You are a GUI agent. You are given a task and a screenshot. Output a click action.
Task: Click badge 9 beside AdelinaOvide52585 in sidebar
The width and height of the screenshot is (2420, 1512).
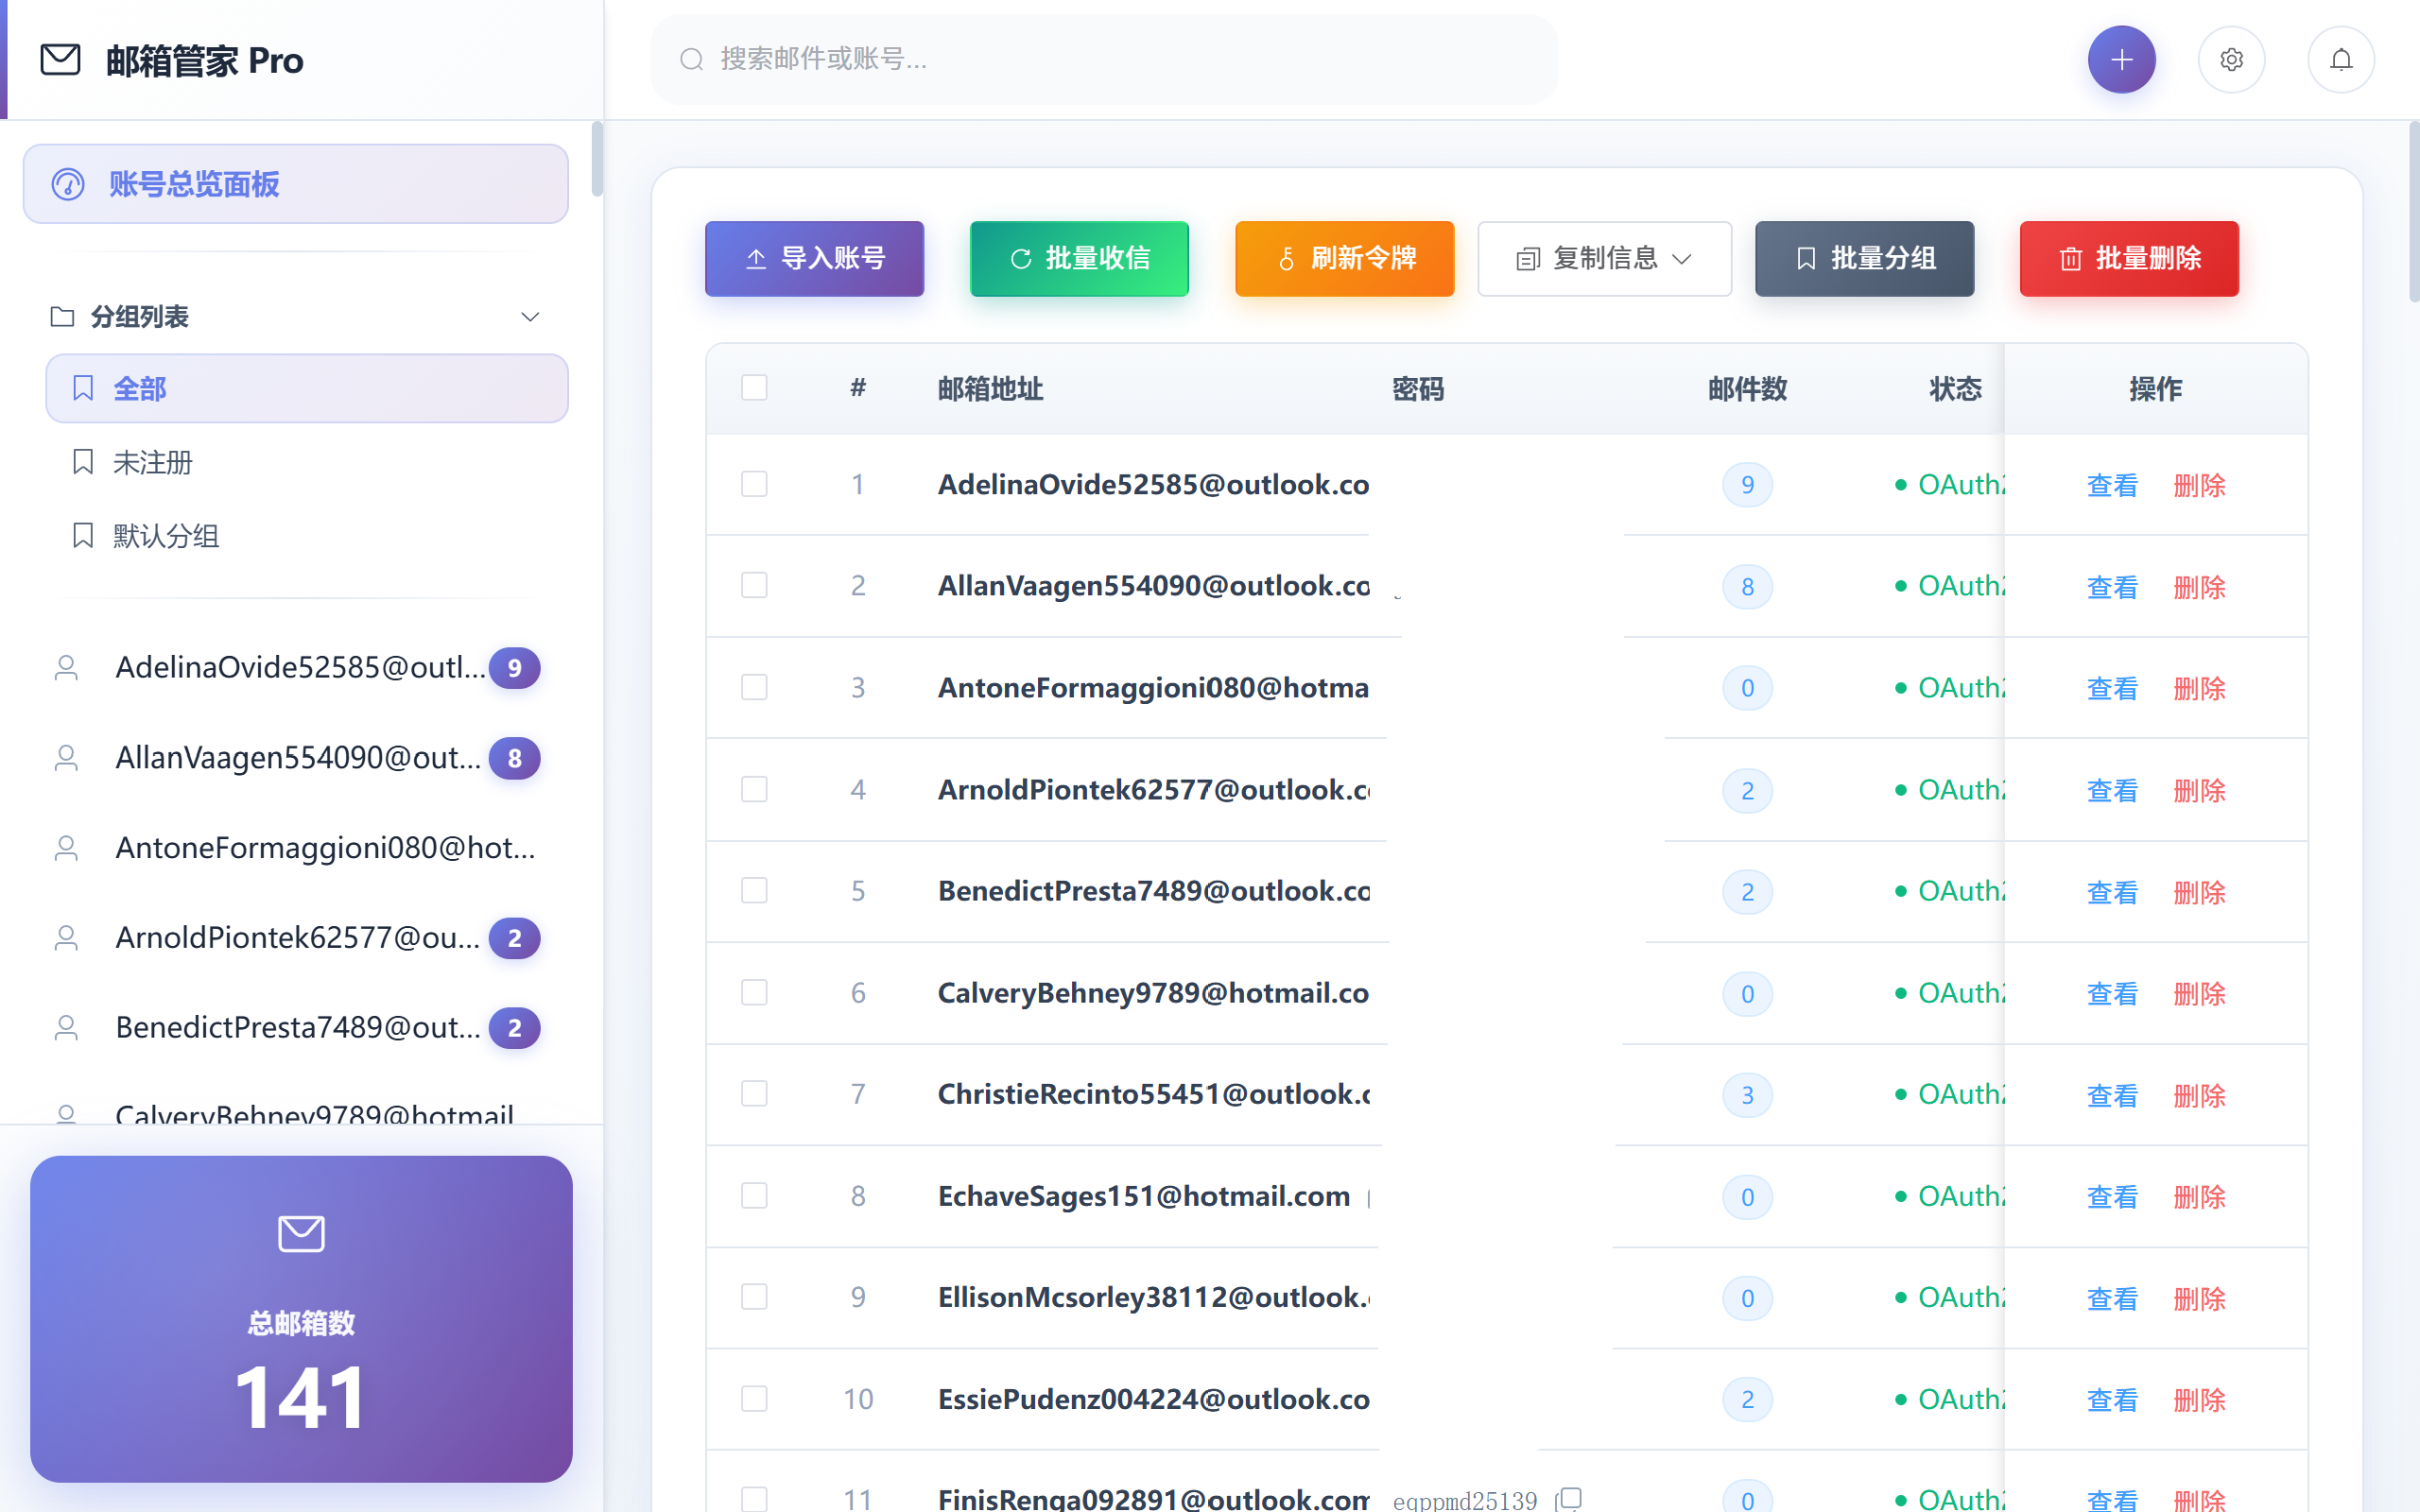click(514, 668)
